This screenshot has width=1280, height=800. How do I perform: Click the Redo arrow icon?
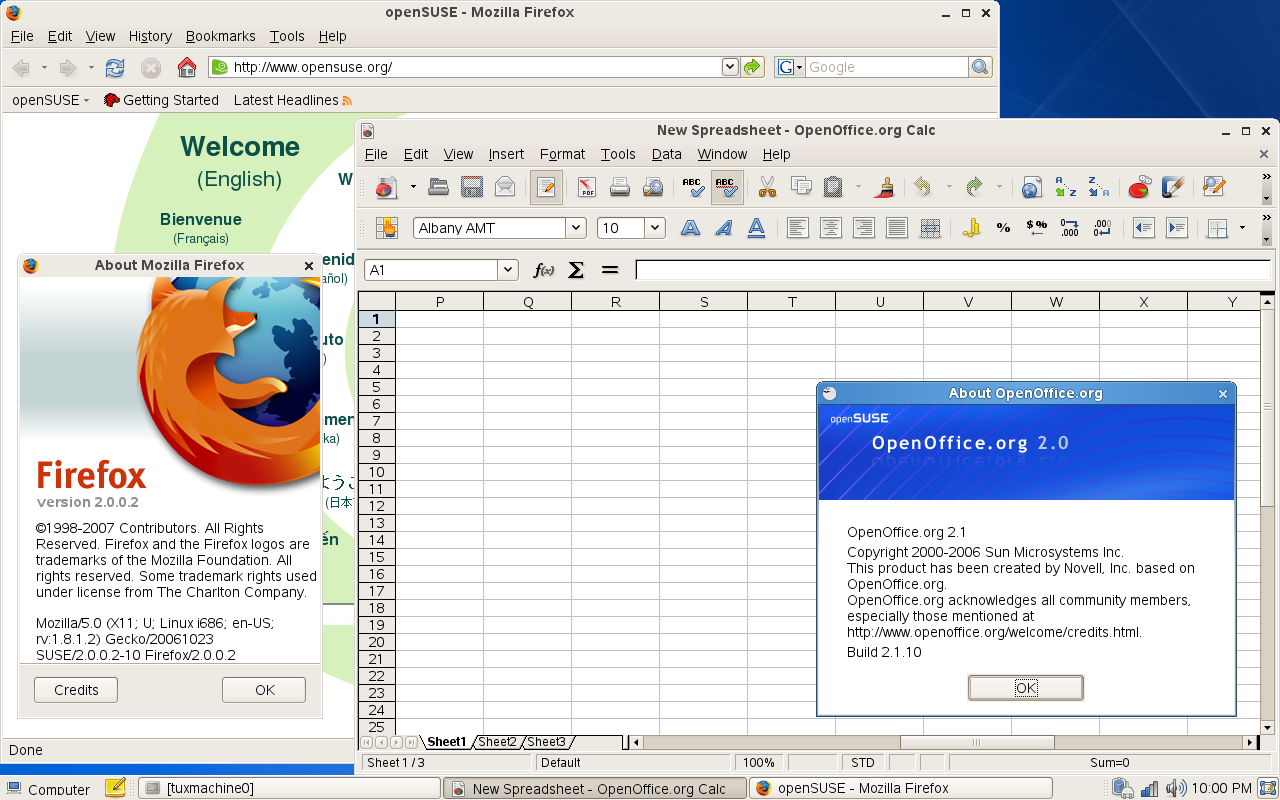975,187
